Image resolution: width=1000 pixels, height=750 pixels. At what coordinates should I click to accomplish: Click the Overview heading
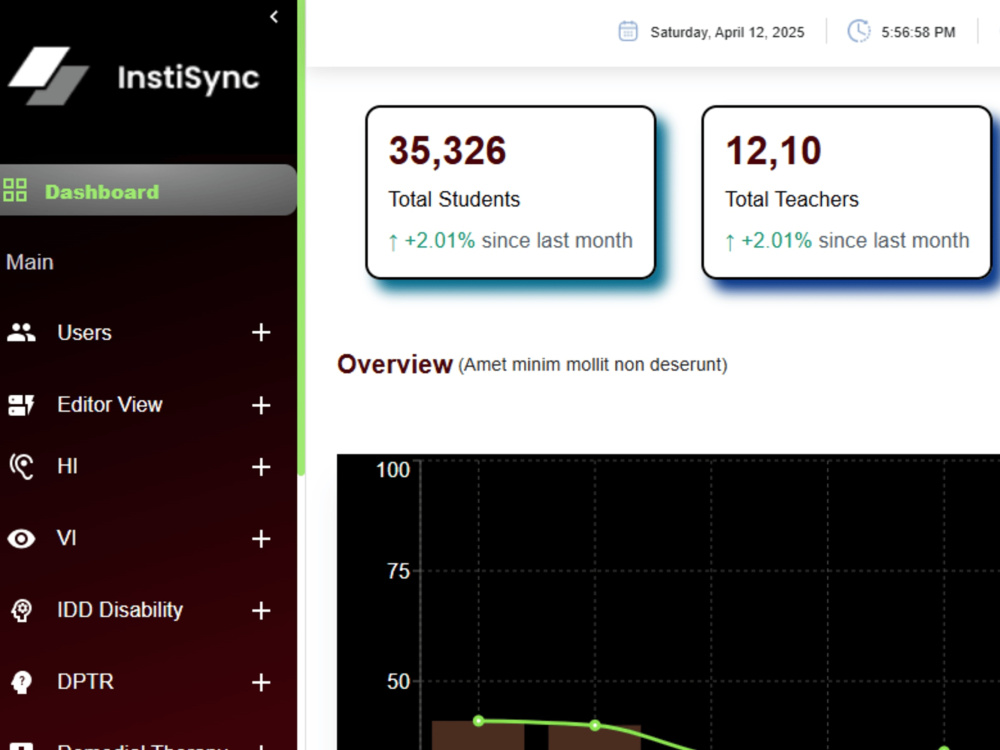tap(395, 364)
